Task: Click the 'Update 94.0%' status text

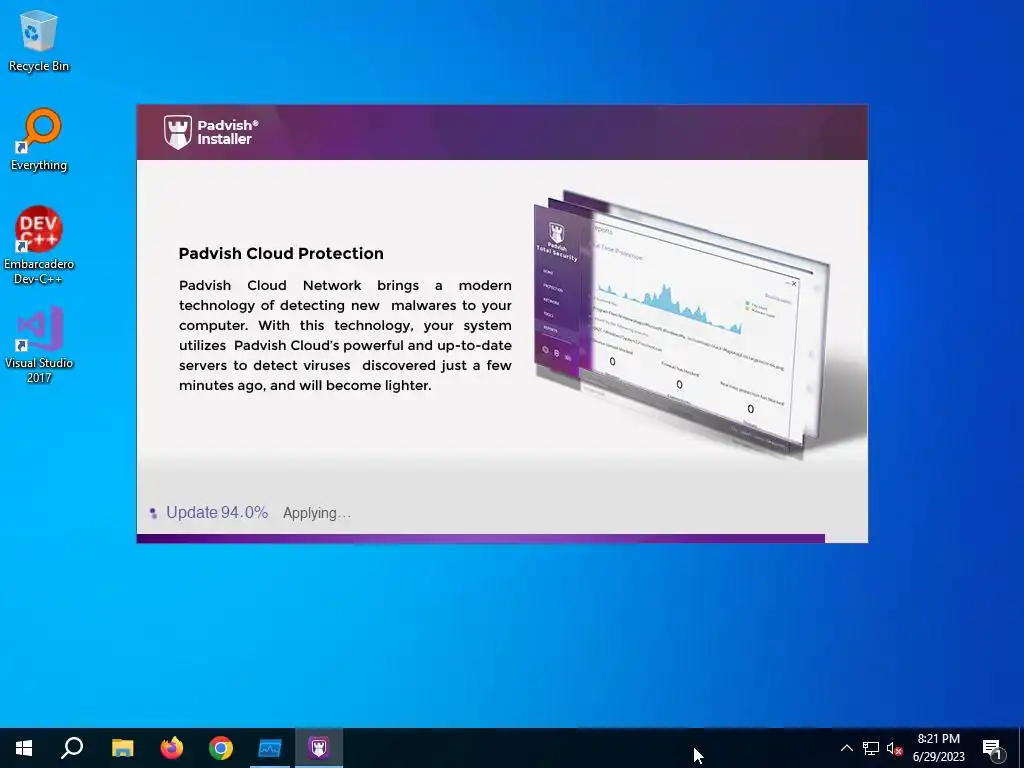Action: [217, 513]
